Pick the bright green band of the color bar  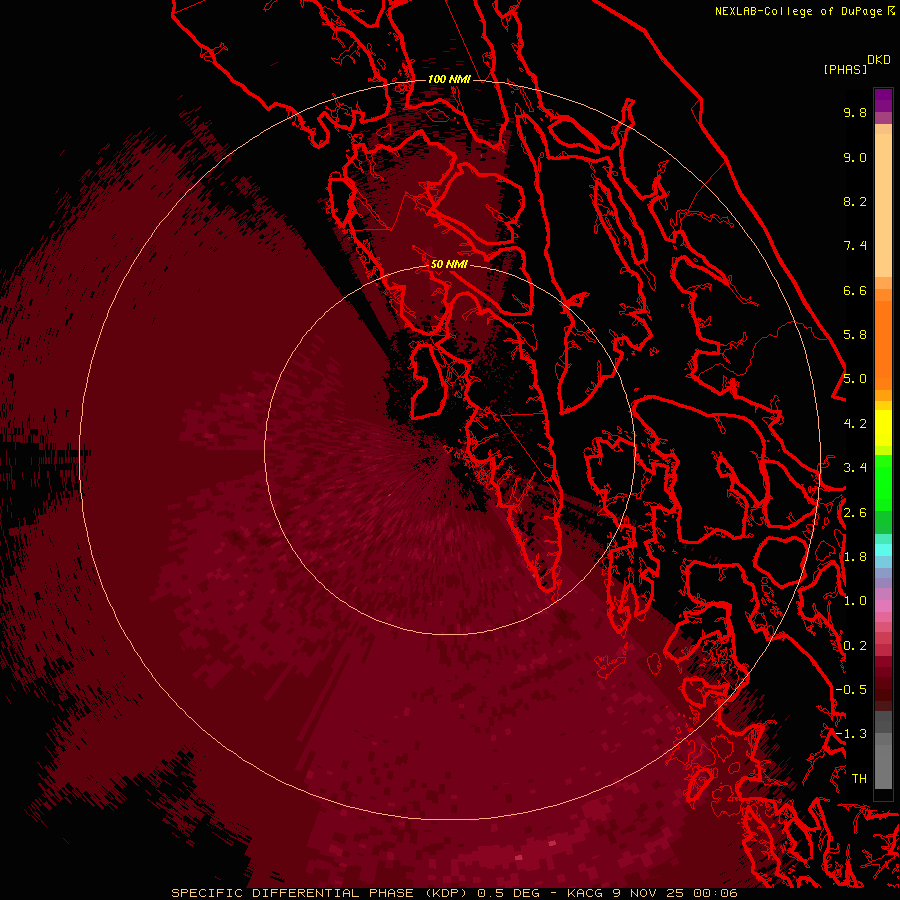point(883,482)
